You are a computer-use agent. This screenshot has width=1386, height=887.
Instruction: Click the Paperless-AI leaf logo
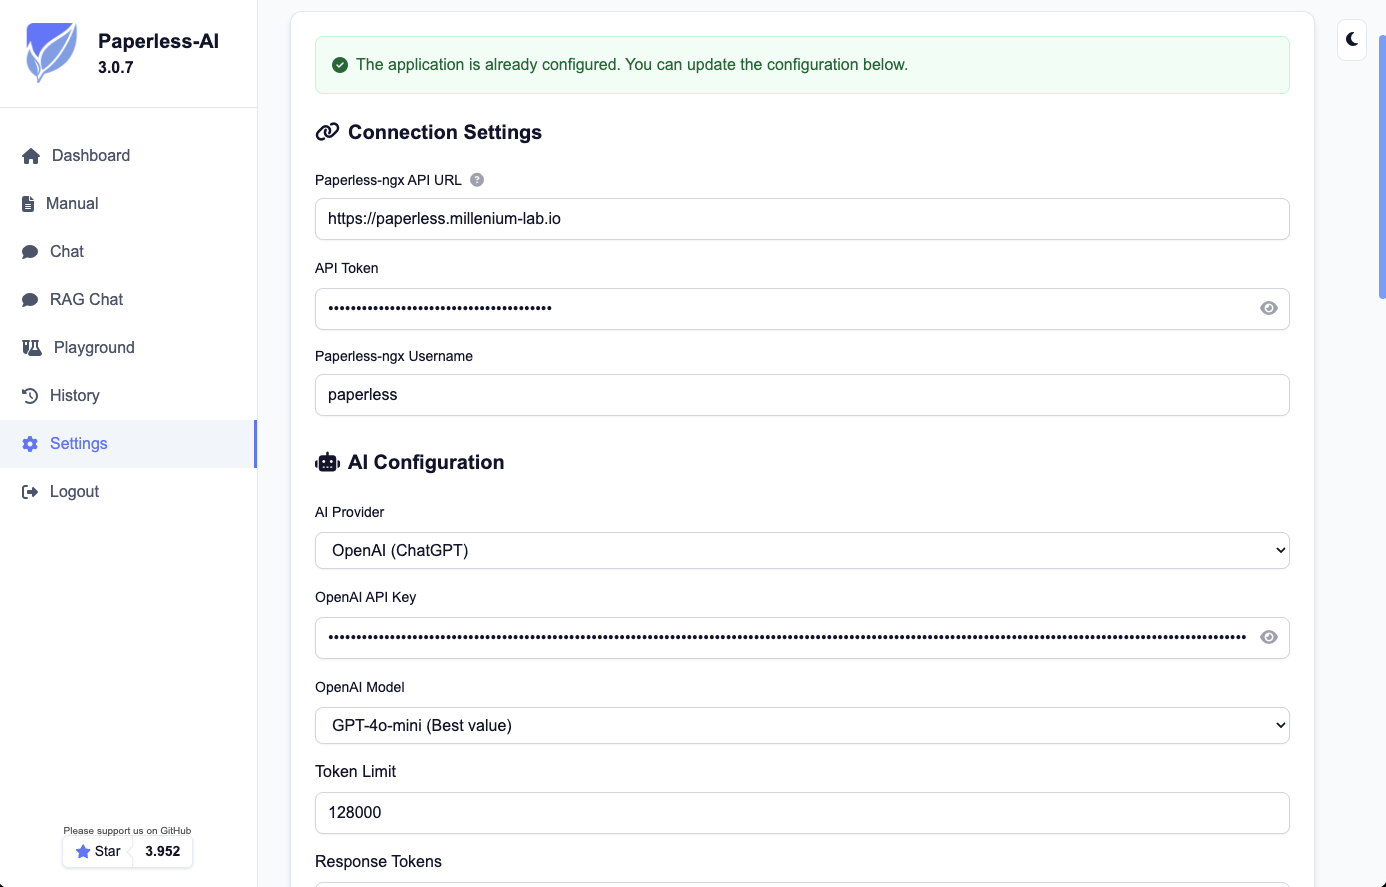(x=51, y=53)
